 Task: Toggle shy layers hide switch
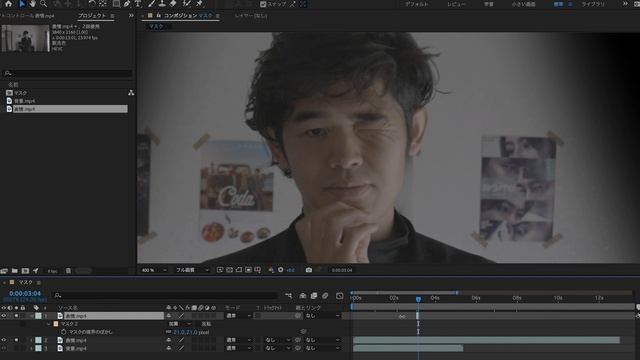[x=302, y=296]
